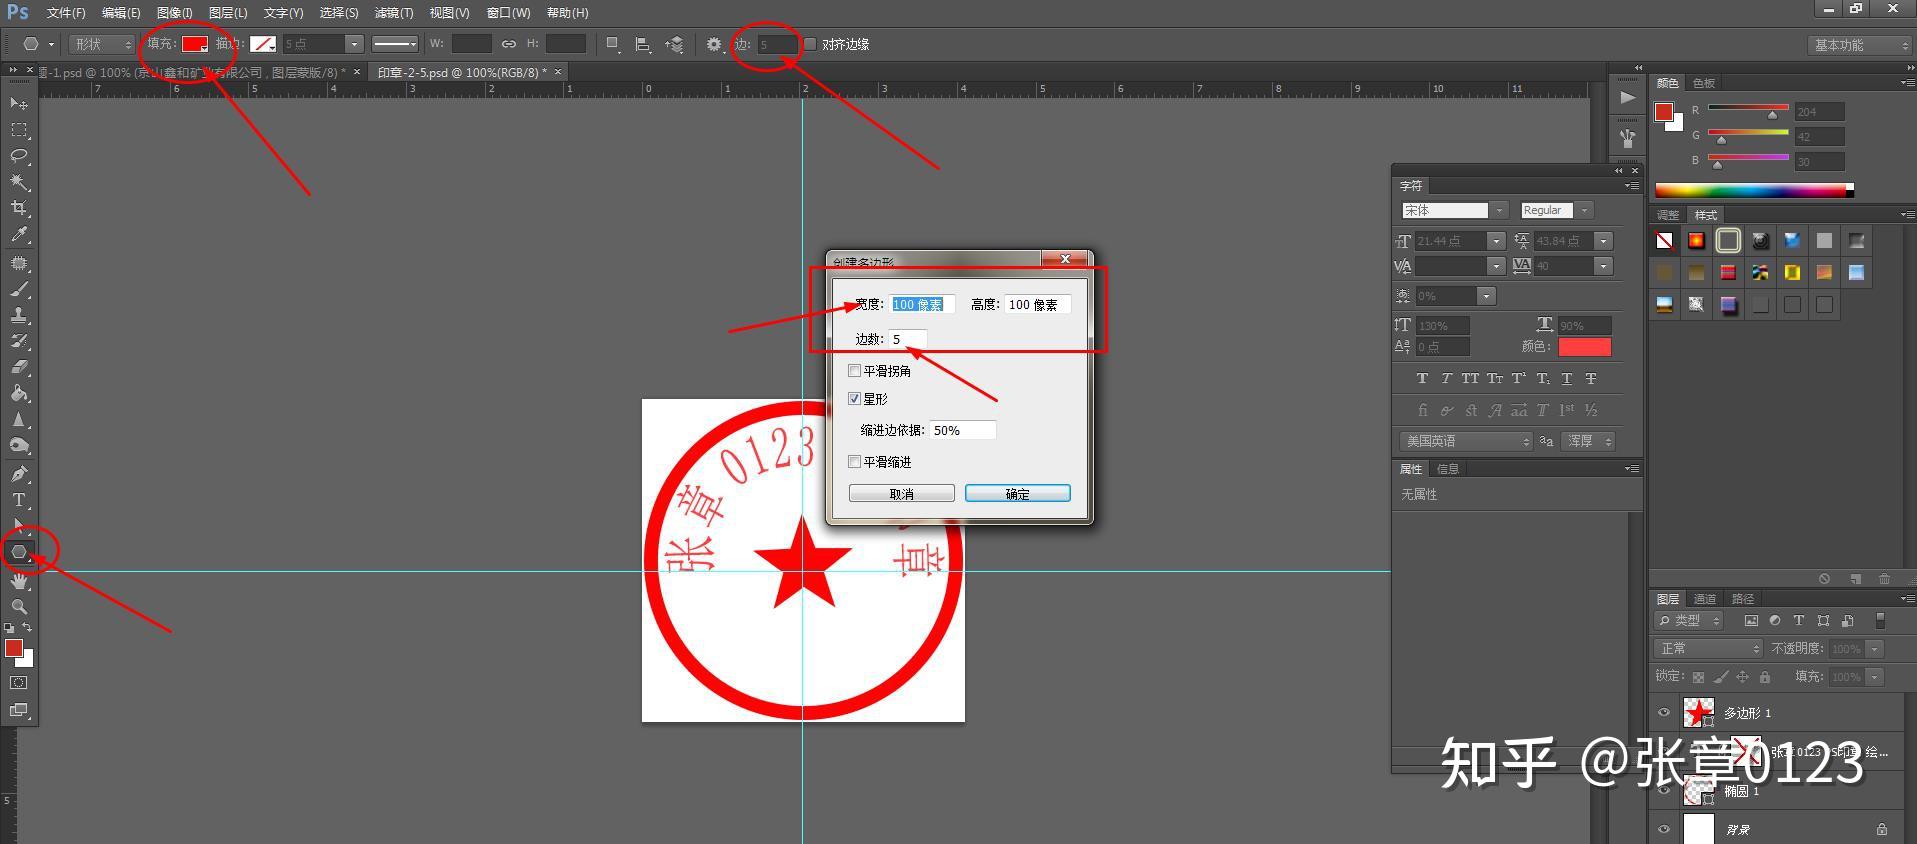Viewport: 1917px width, 844px height.
Task: Filter layers by pixel layers icon
Action: coord(1751,620)
